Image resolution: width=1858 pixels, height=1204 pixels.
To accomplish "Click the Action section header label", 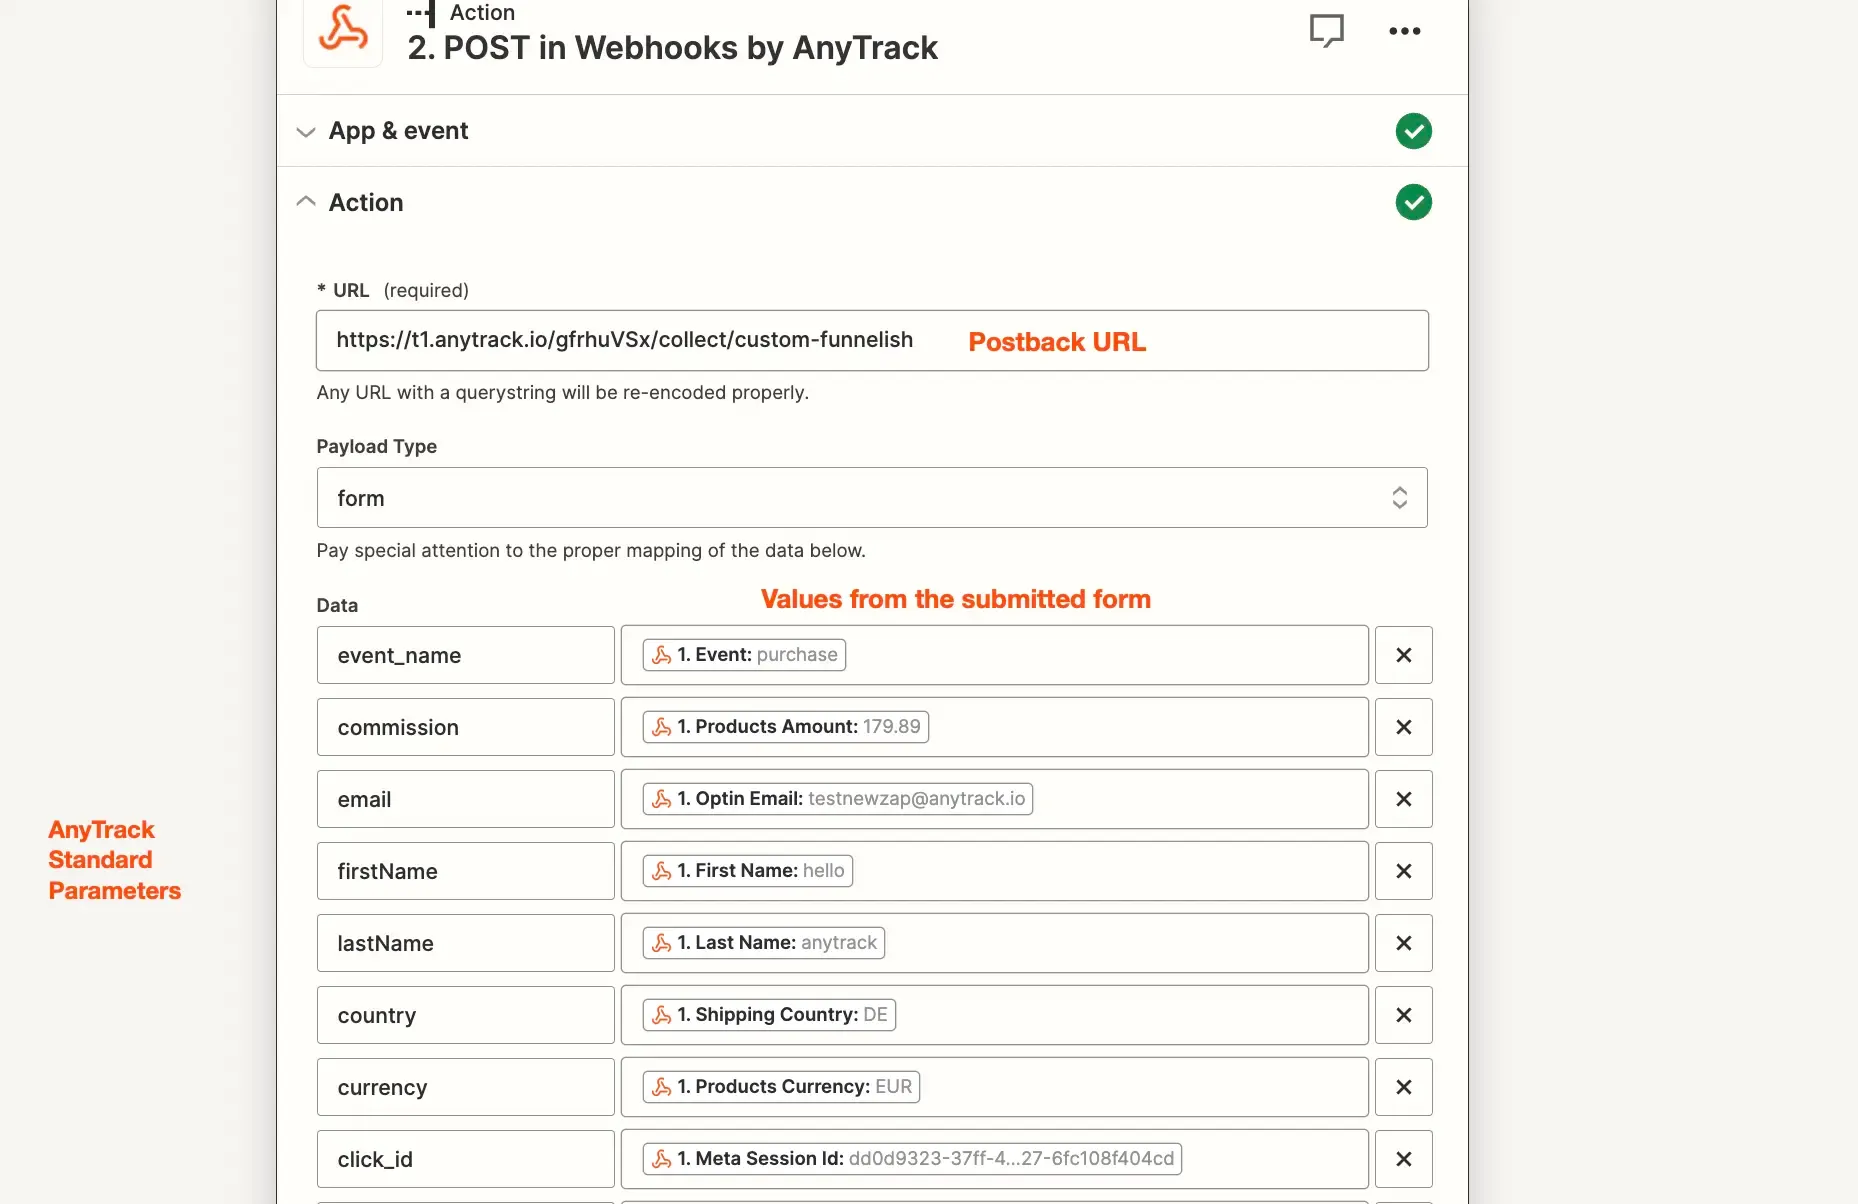I will [x=366, y=203].
